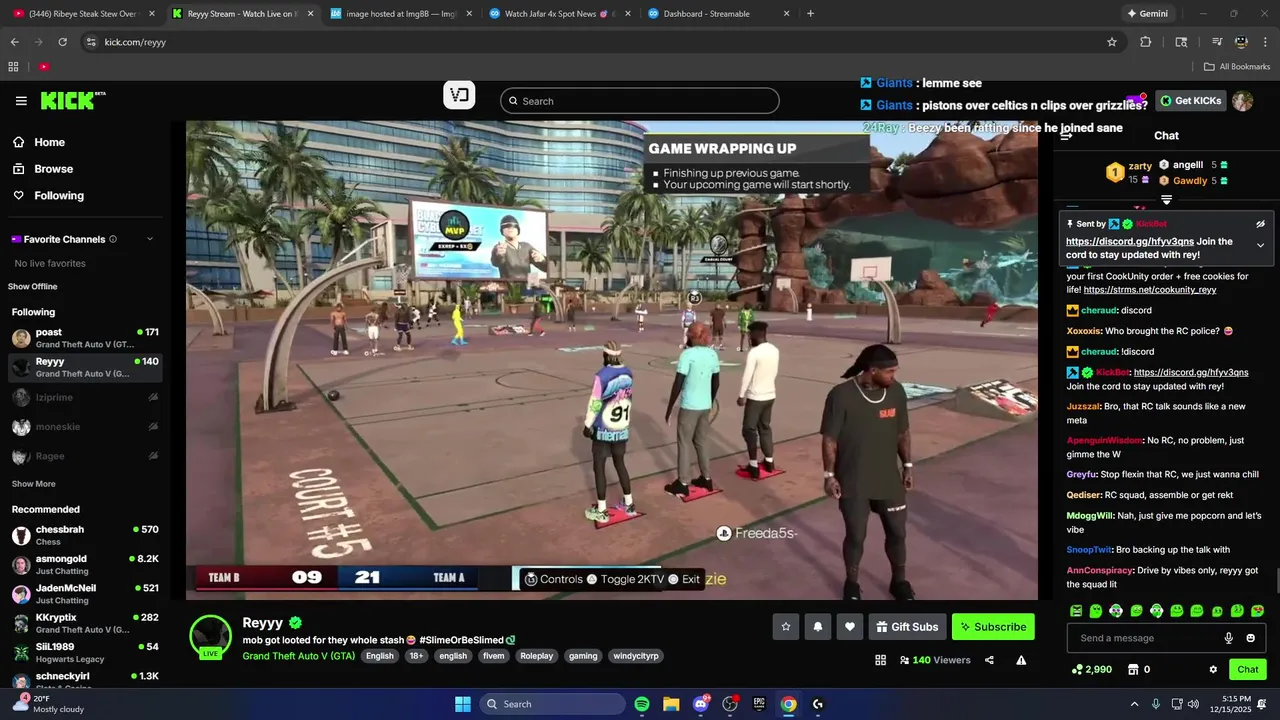Open poast channel in Following list
The height and width of the screenshot is (720, 1280).
click(85, 338)
